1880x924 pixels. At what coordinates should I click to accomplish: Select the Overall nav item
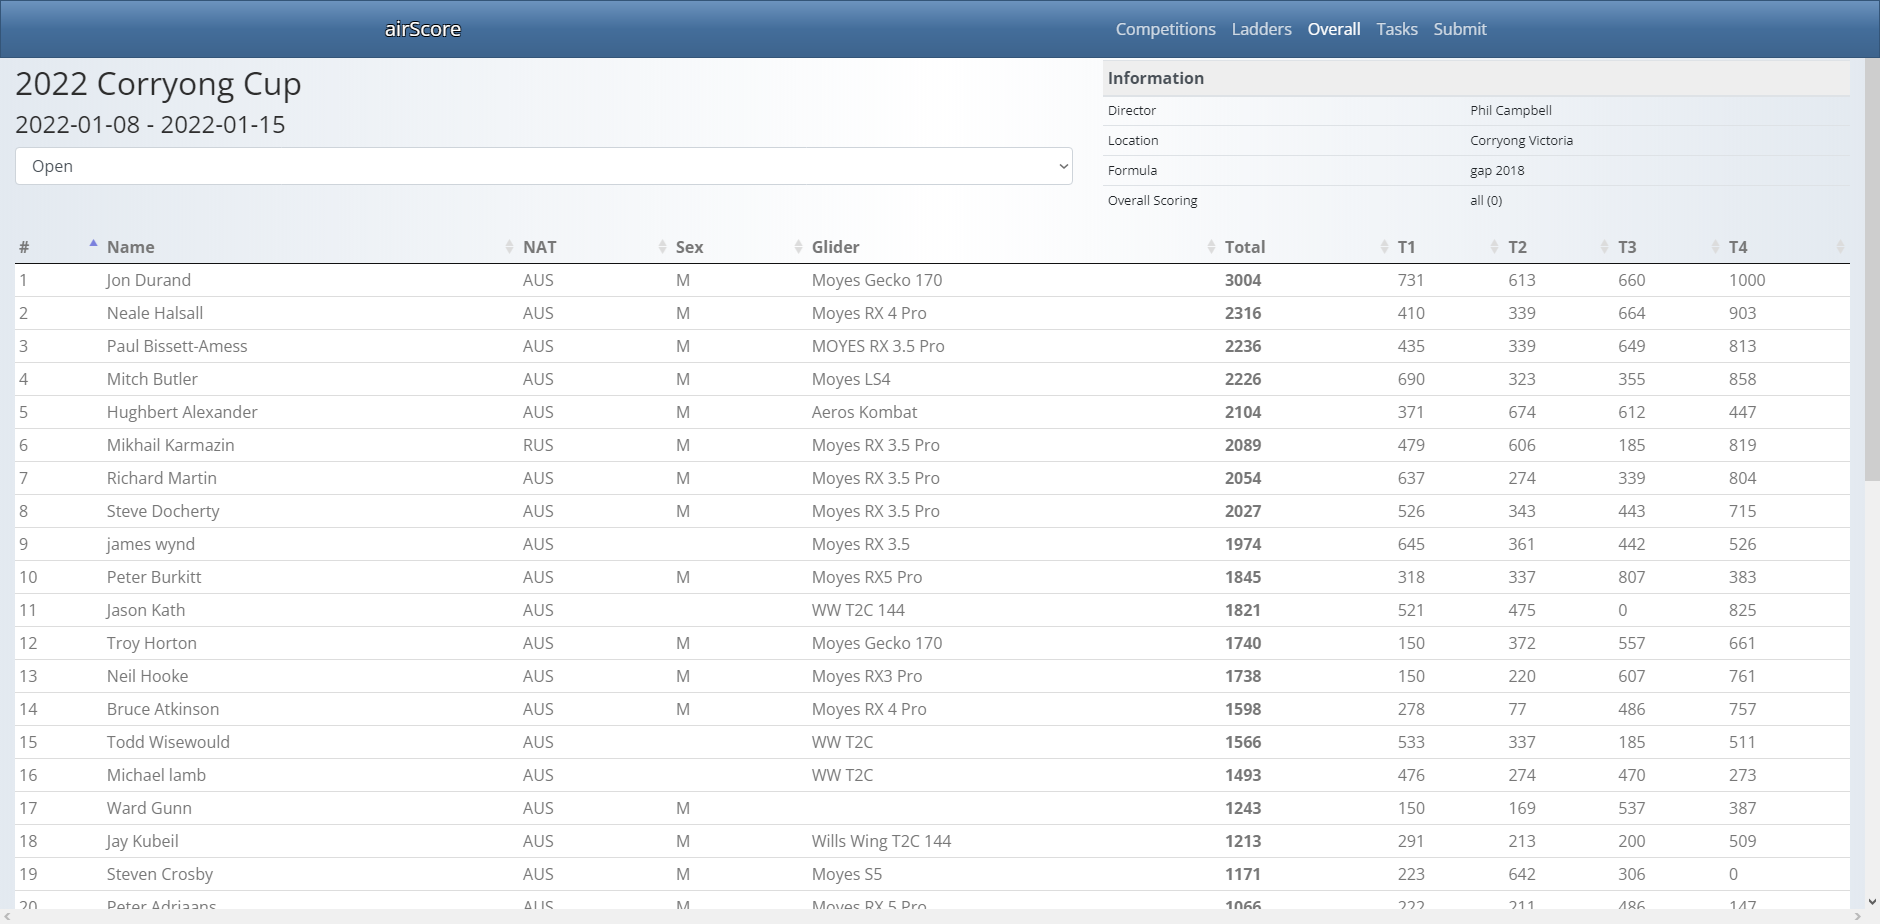click(1333, 29)
